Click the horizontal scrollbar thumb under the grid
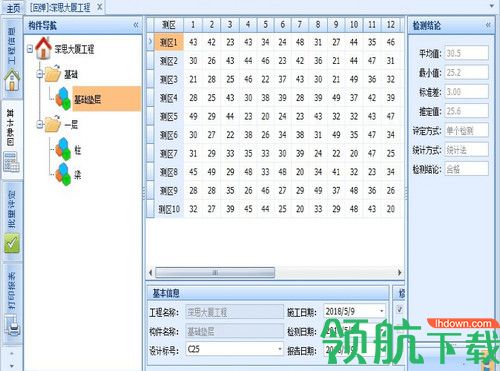Image resolution: width=500 pixels, height=371 pixels. 215,272
